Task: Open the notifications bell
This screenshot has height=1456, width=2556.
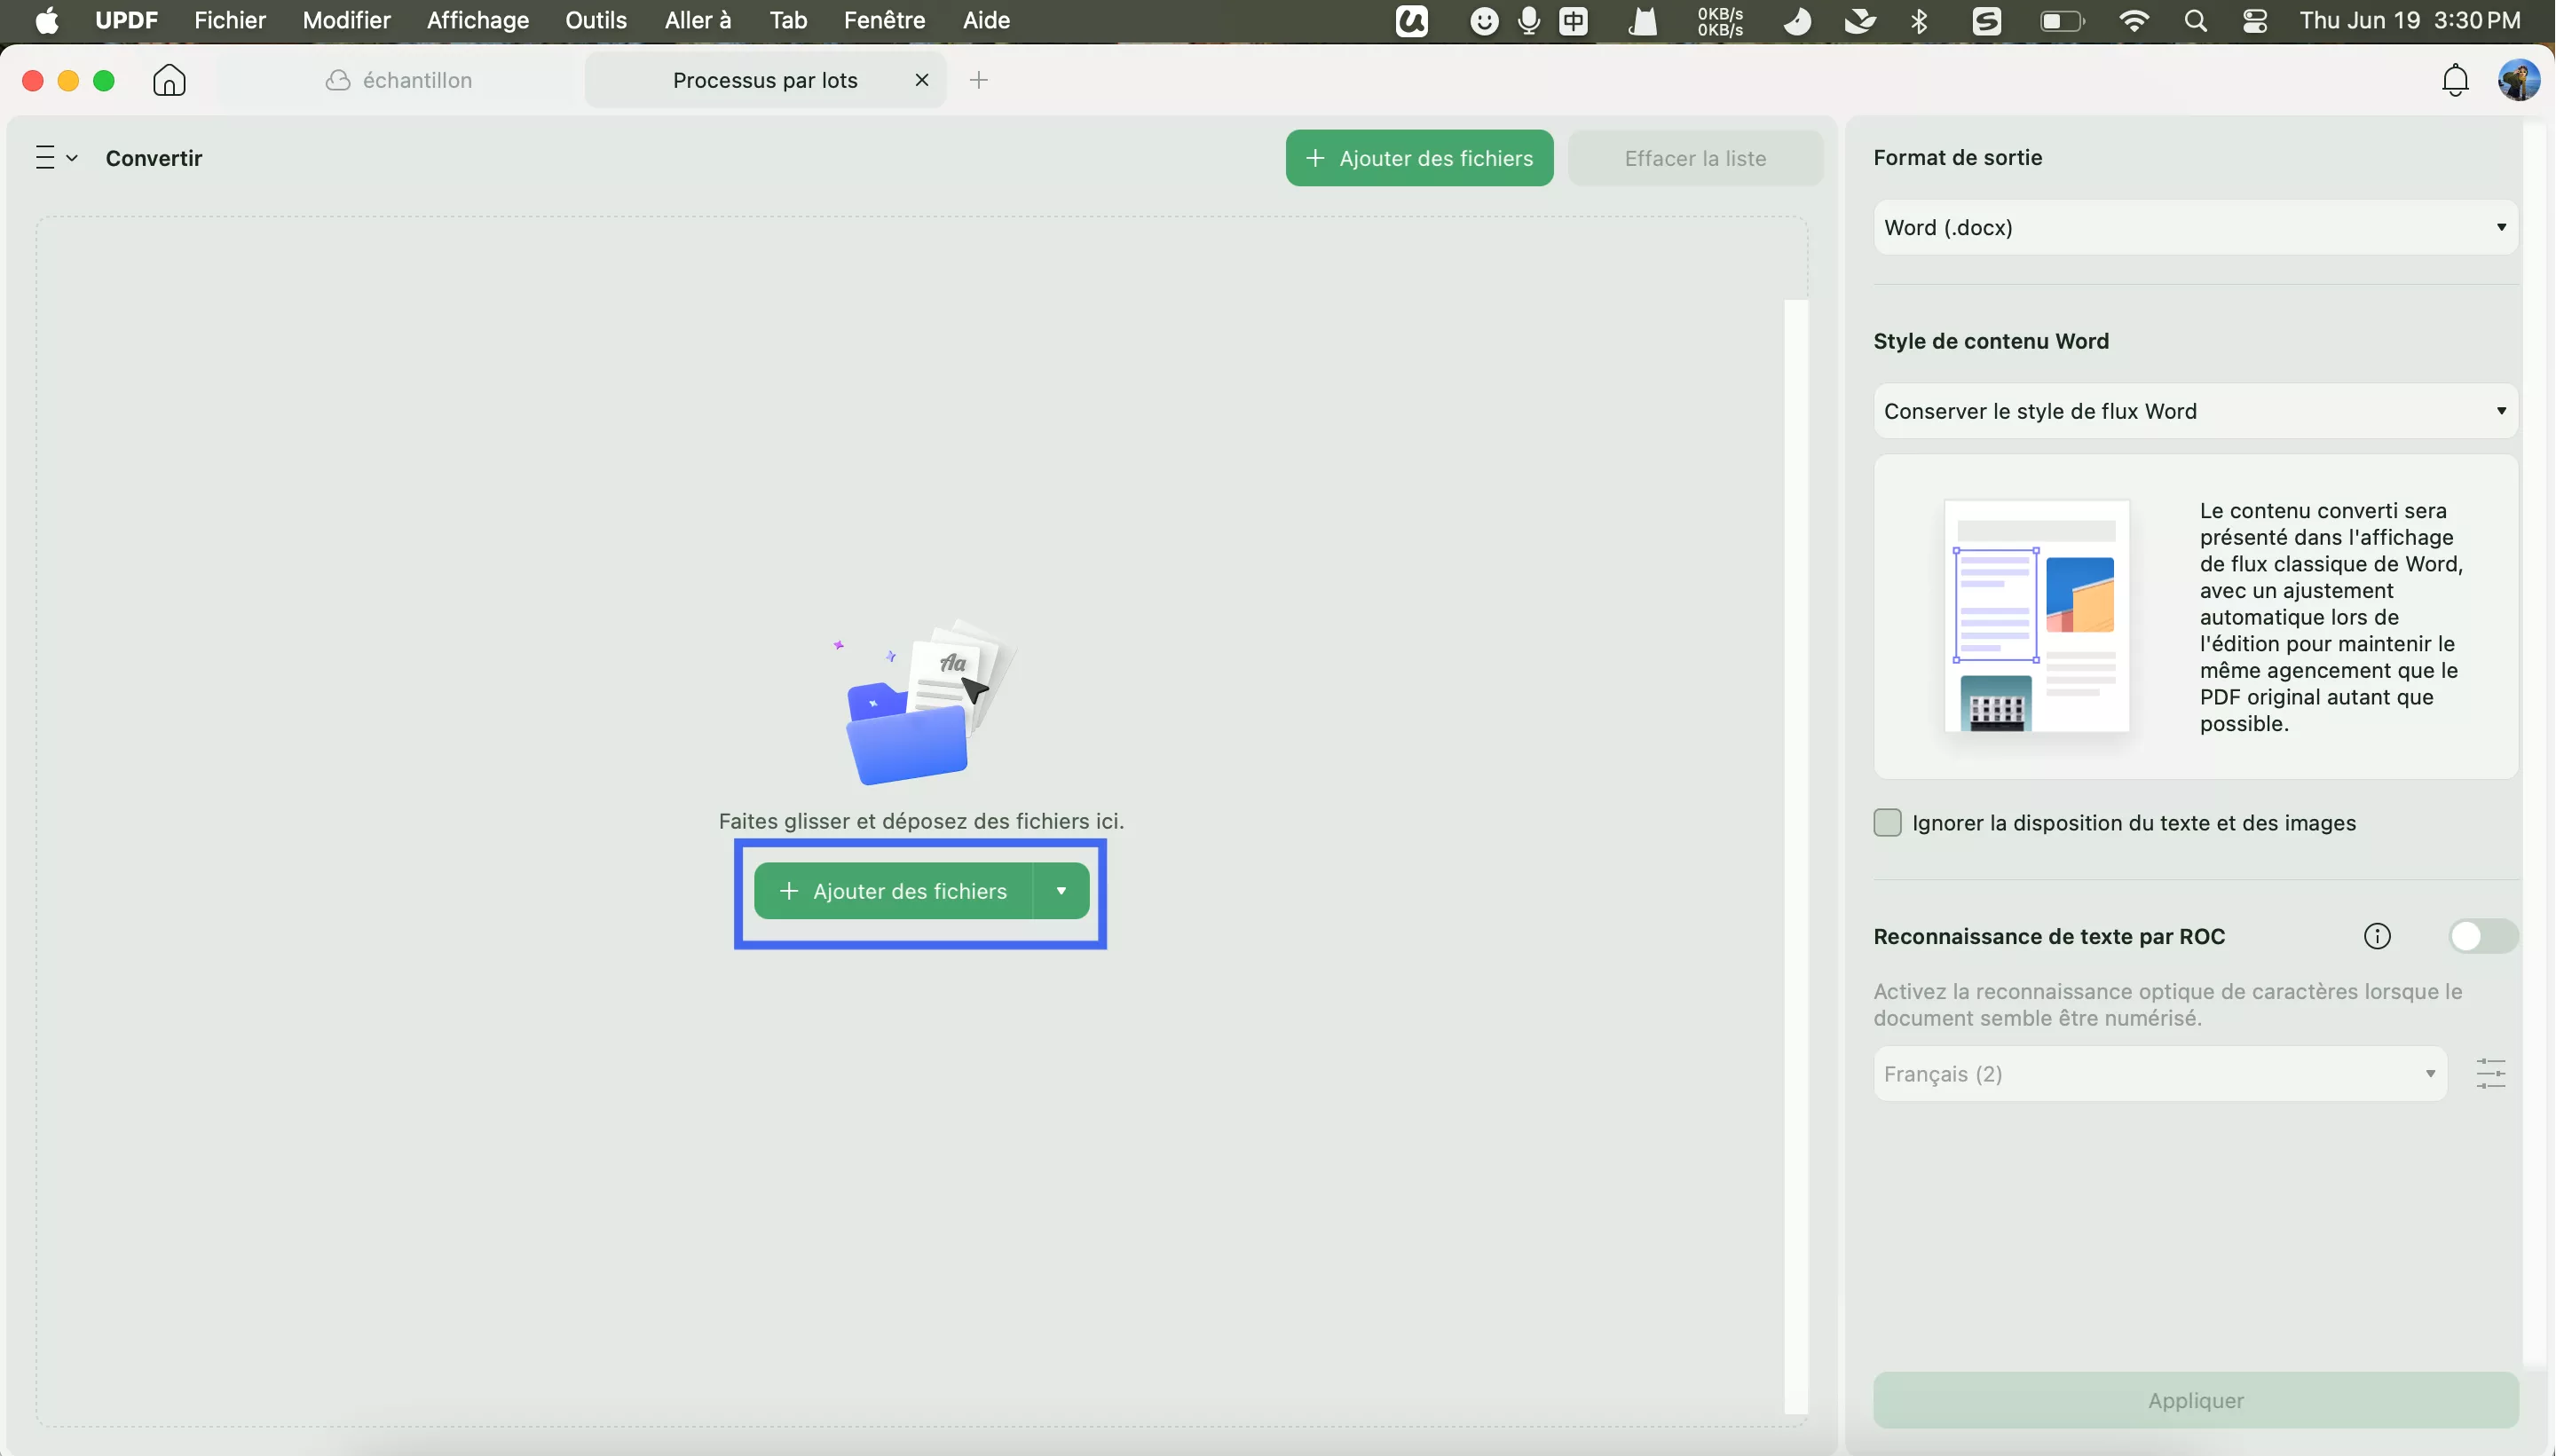Action: (x=2455, y=80)
